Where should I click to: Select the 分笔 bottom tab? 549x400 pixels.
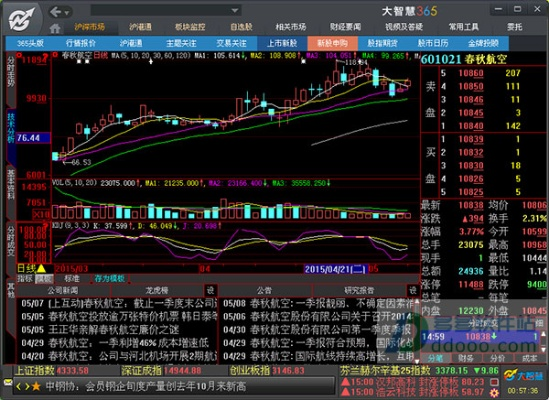tap(435, 358)
